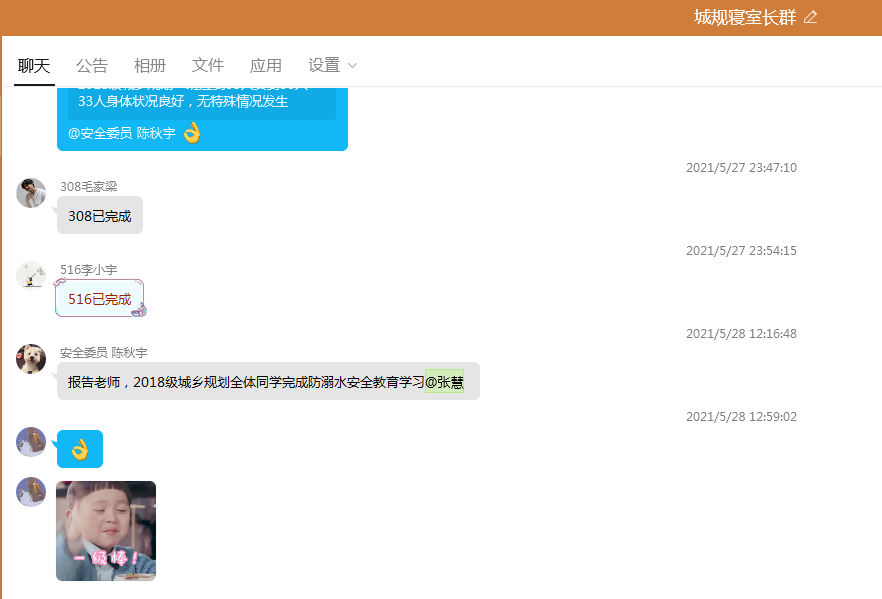Click the @张慧 mention in message
Image resolution: width=882 pixels, height=599 pixels.
pos(445,382)
